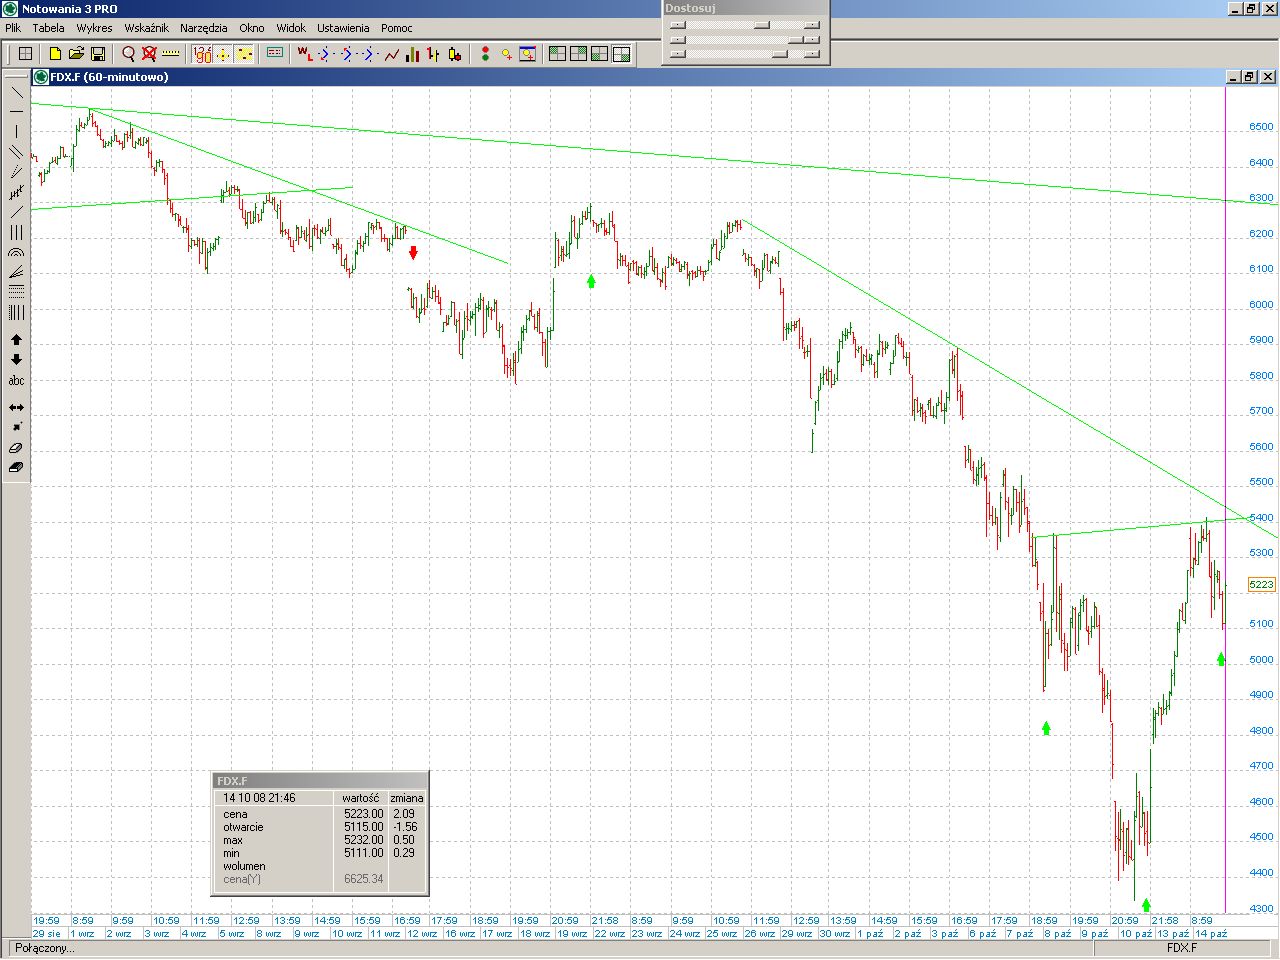
Task: Select the parallel channel lines tool
Action: click(x=16, y=152)
